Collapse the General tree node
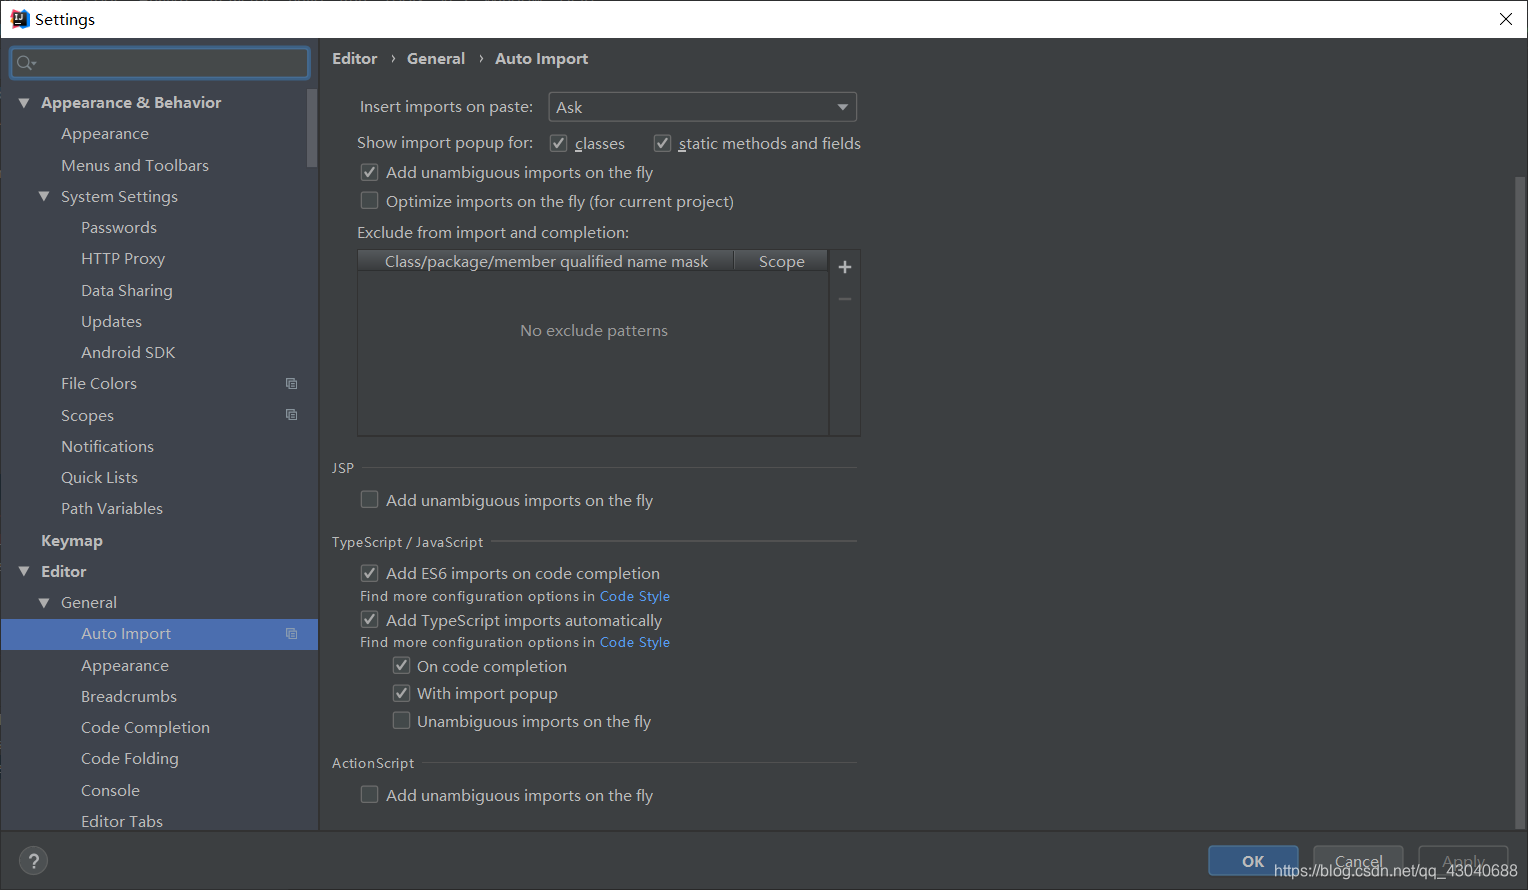1528x890 pixels. [44, 603]
